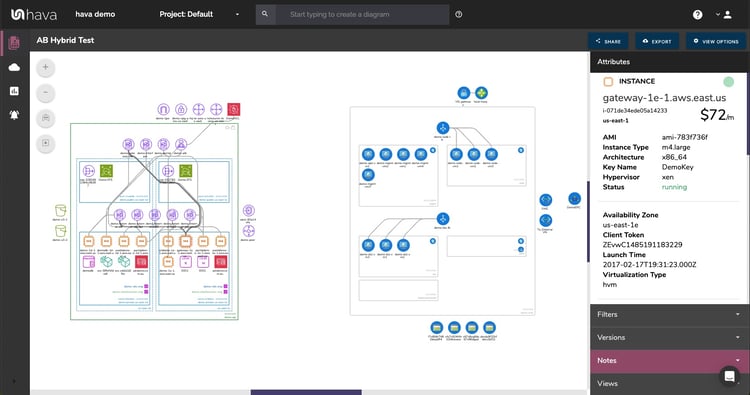Click the cloud icon on Export button

coord(645,41)
